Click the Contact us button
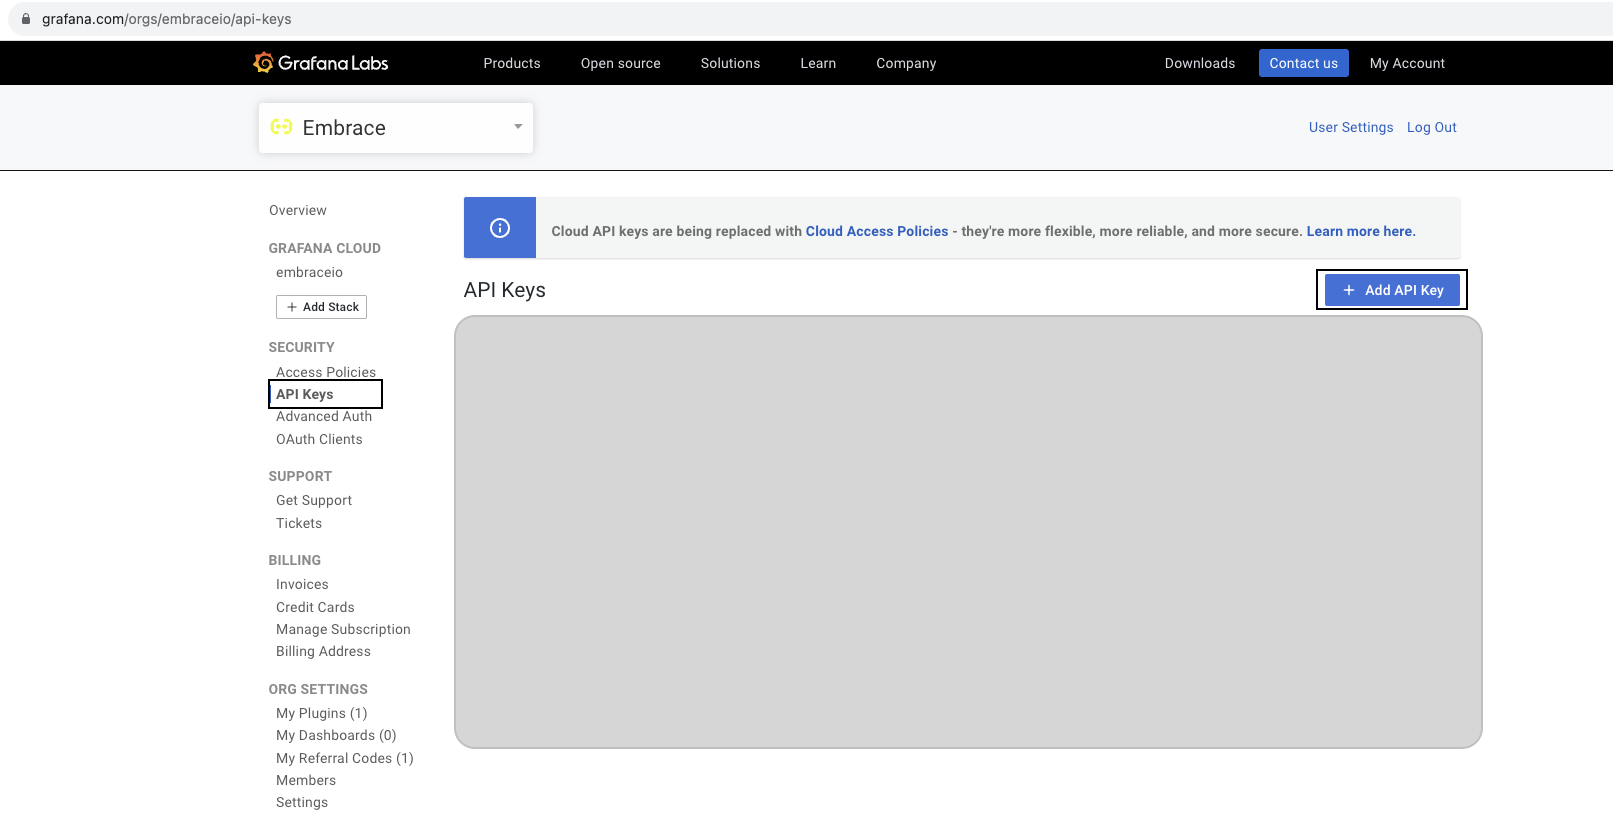This screenshot has height=830, width=1613. (1304, 63)
